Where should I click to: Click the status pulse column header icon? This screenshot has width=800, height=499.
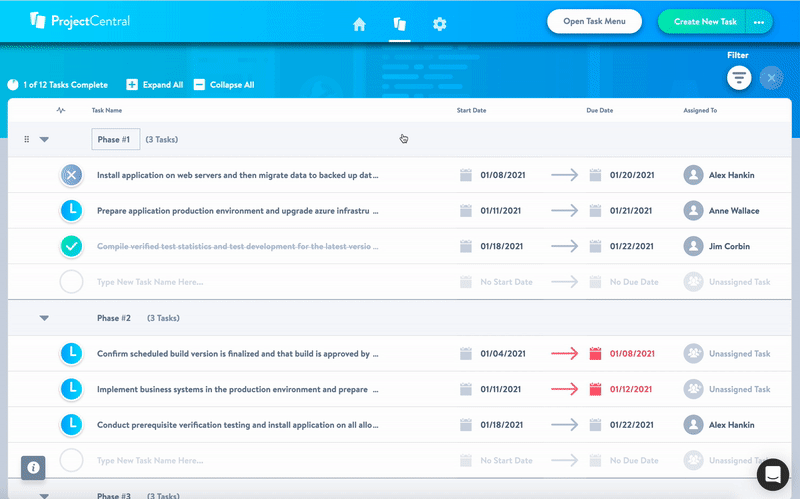tap(61, 110)
